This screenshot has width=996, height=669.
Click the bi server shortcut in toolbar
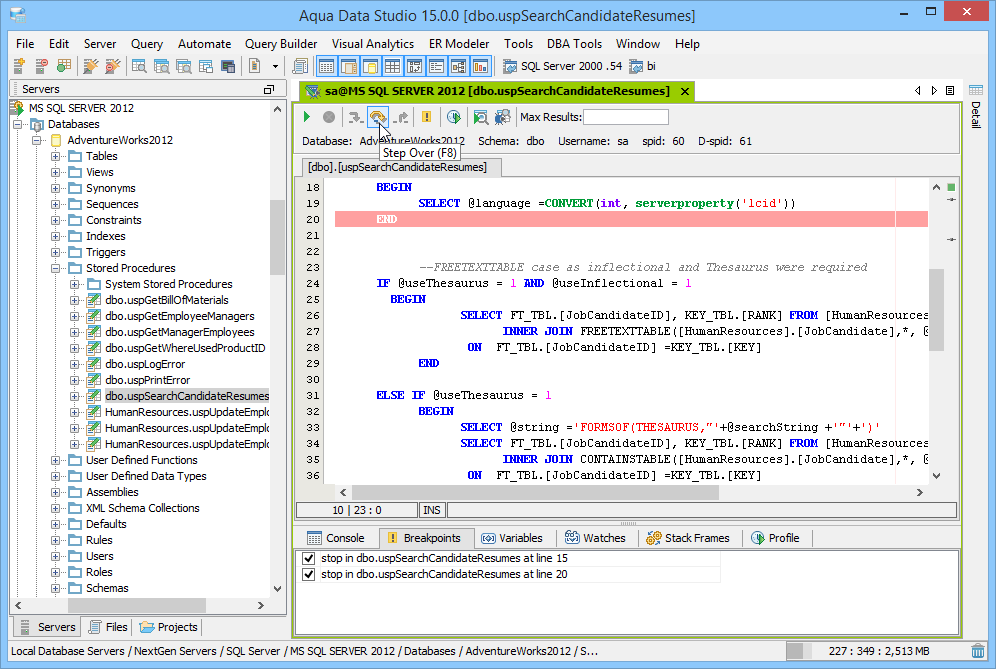pos(642,66)
